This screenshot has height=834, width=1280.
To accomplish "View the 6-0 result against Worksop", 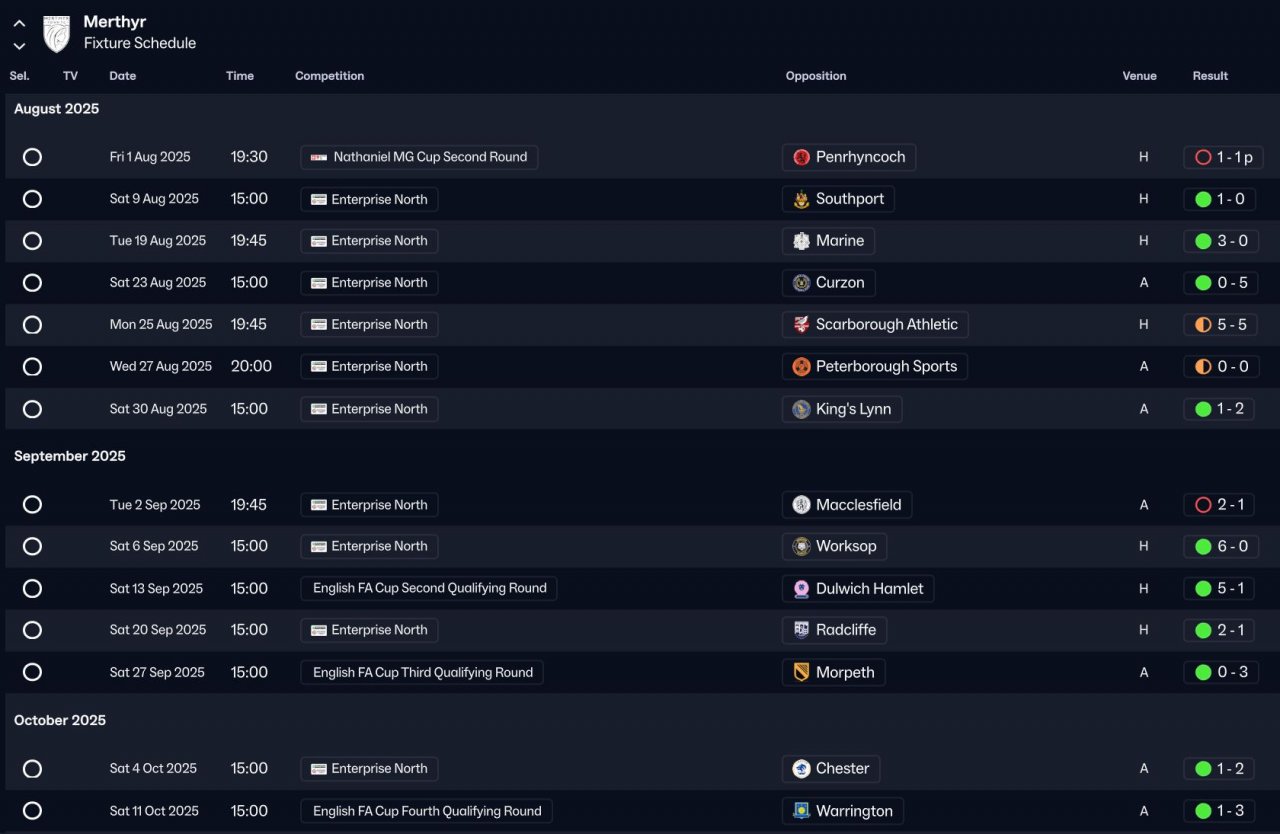I will tap(1220, 547).
